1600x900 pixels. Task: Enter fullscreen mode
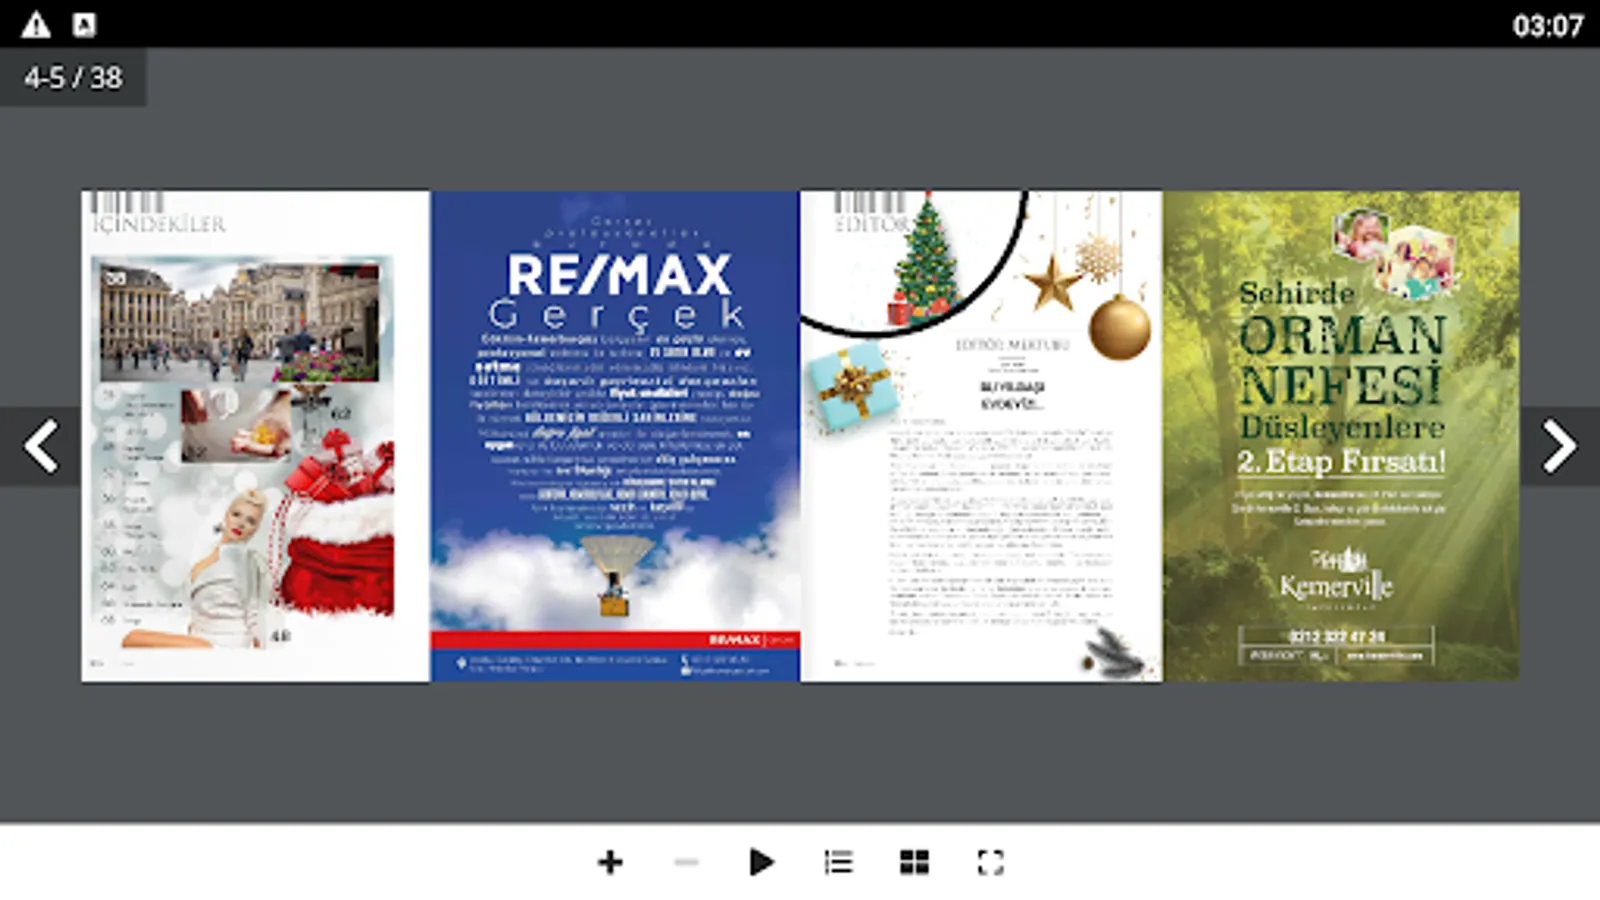tap(990, 862)
